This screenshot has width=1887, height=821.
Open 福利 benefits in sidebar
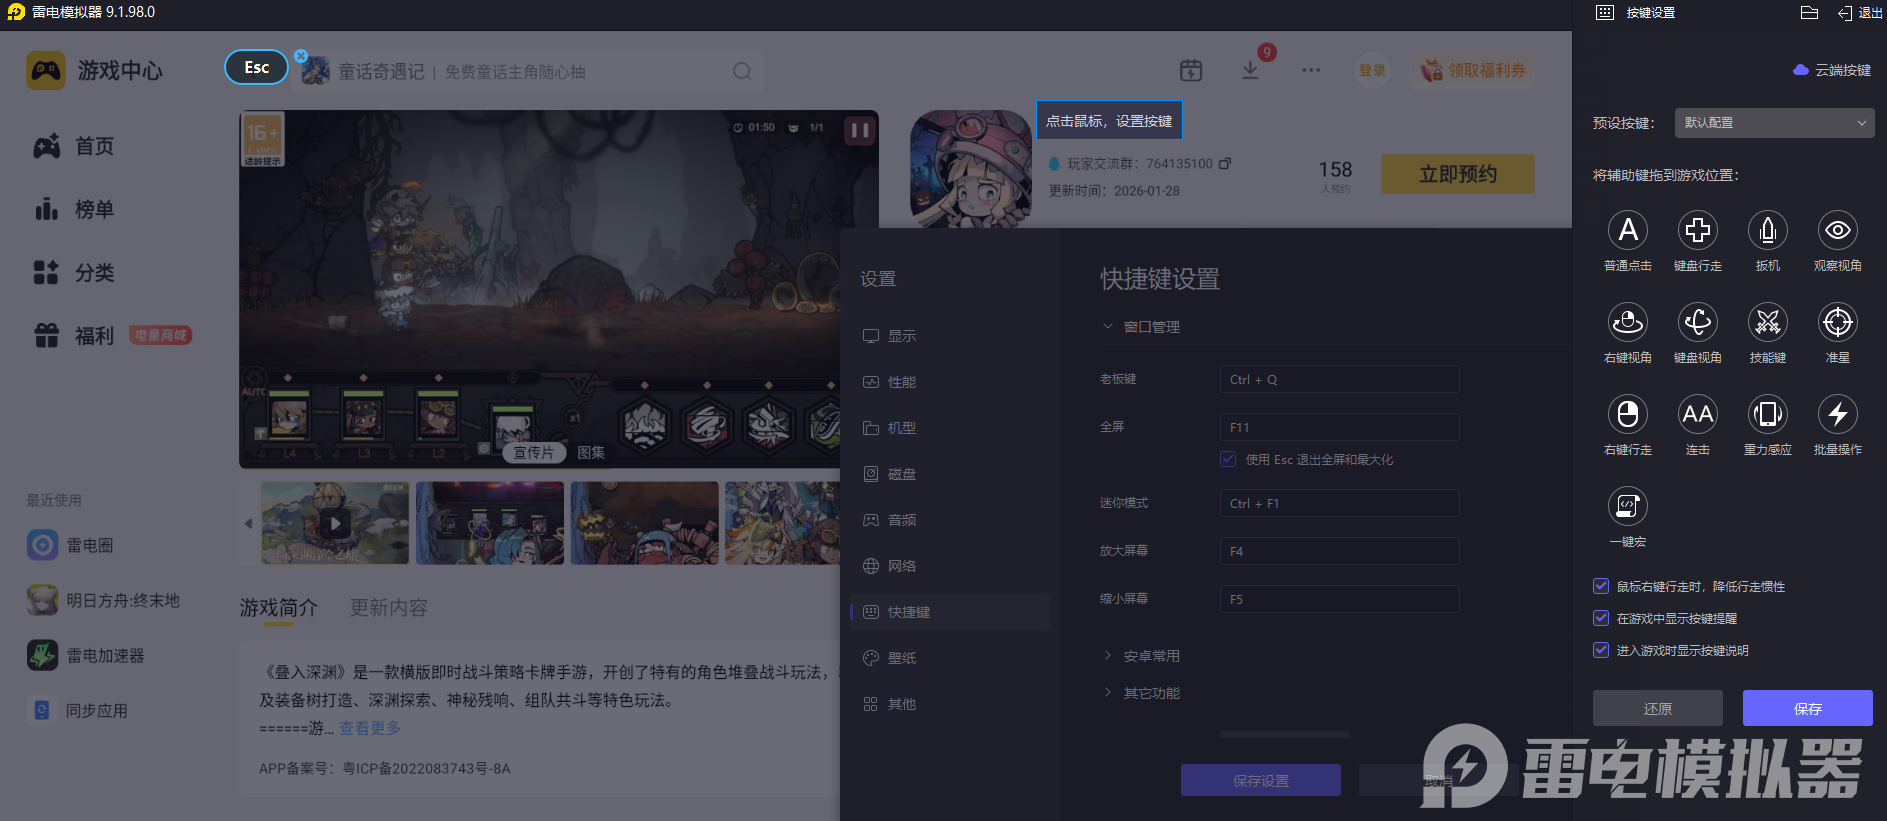coord(74,335)
